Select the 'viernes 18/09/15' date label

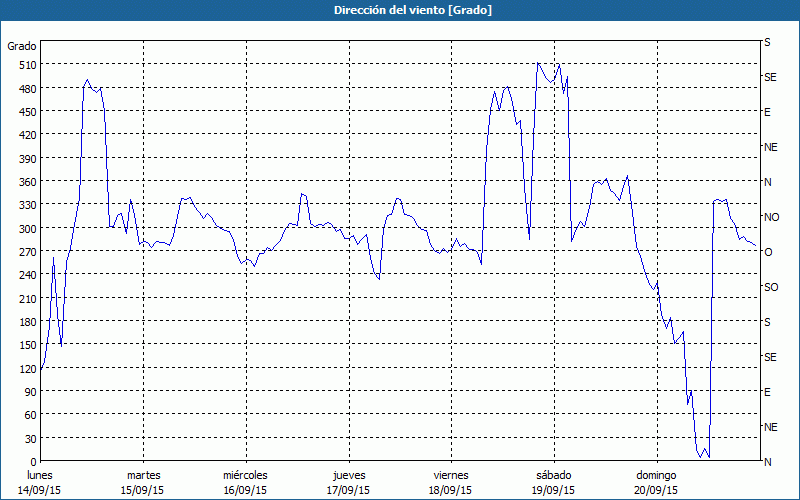click(x=451, y=482)
